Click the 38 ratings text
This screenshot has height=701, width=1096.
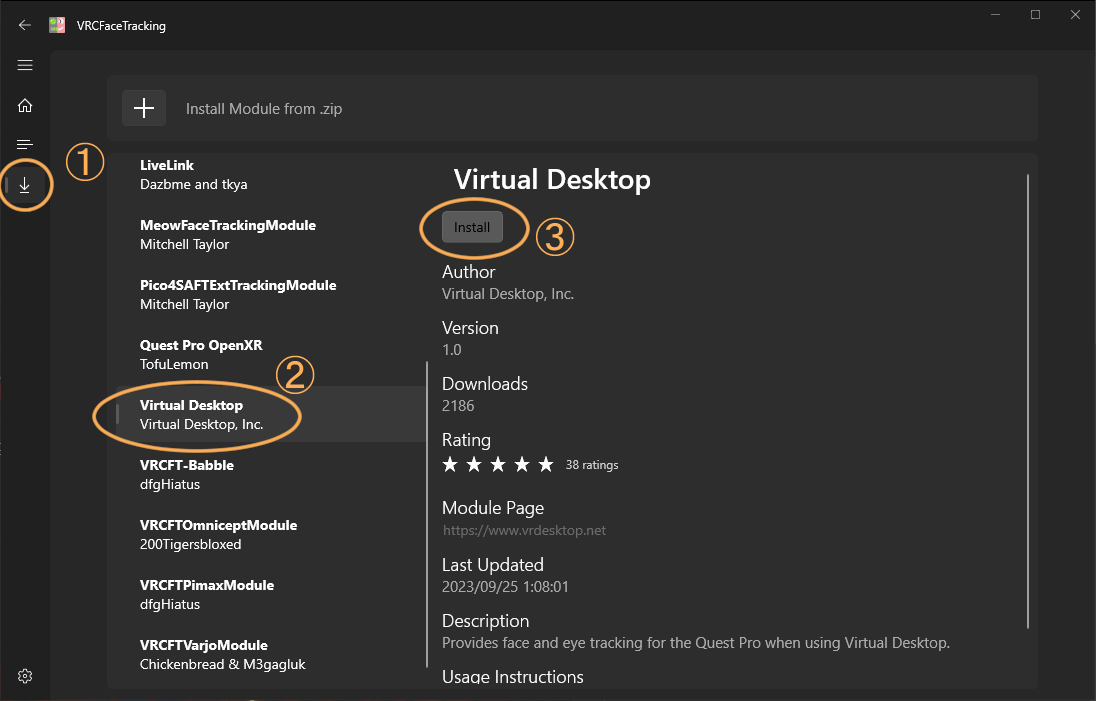click(x=592, y=465)
